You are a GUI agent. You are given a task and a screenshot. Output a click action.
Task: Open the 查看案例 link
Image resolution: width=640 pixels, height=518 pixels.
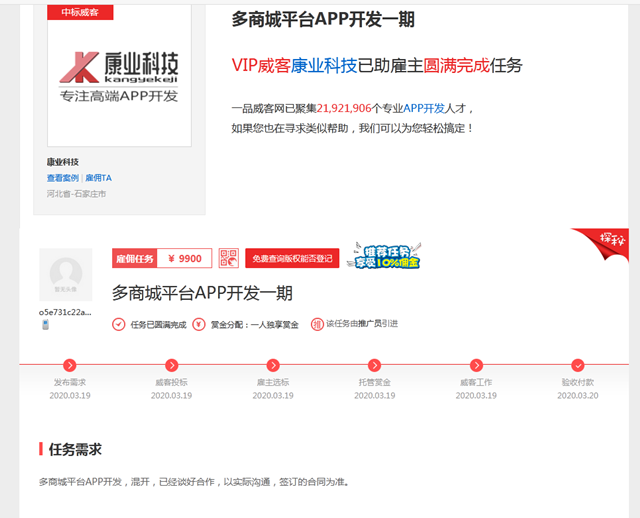(62, 178)
